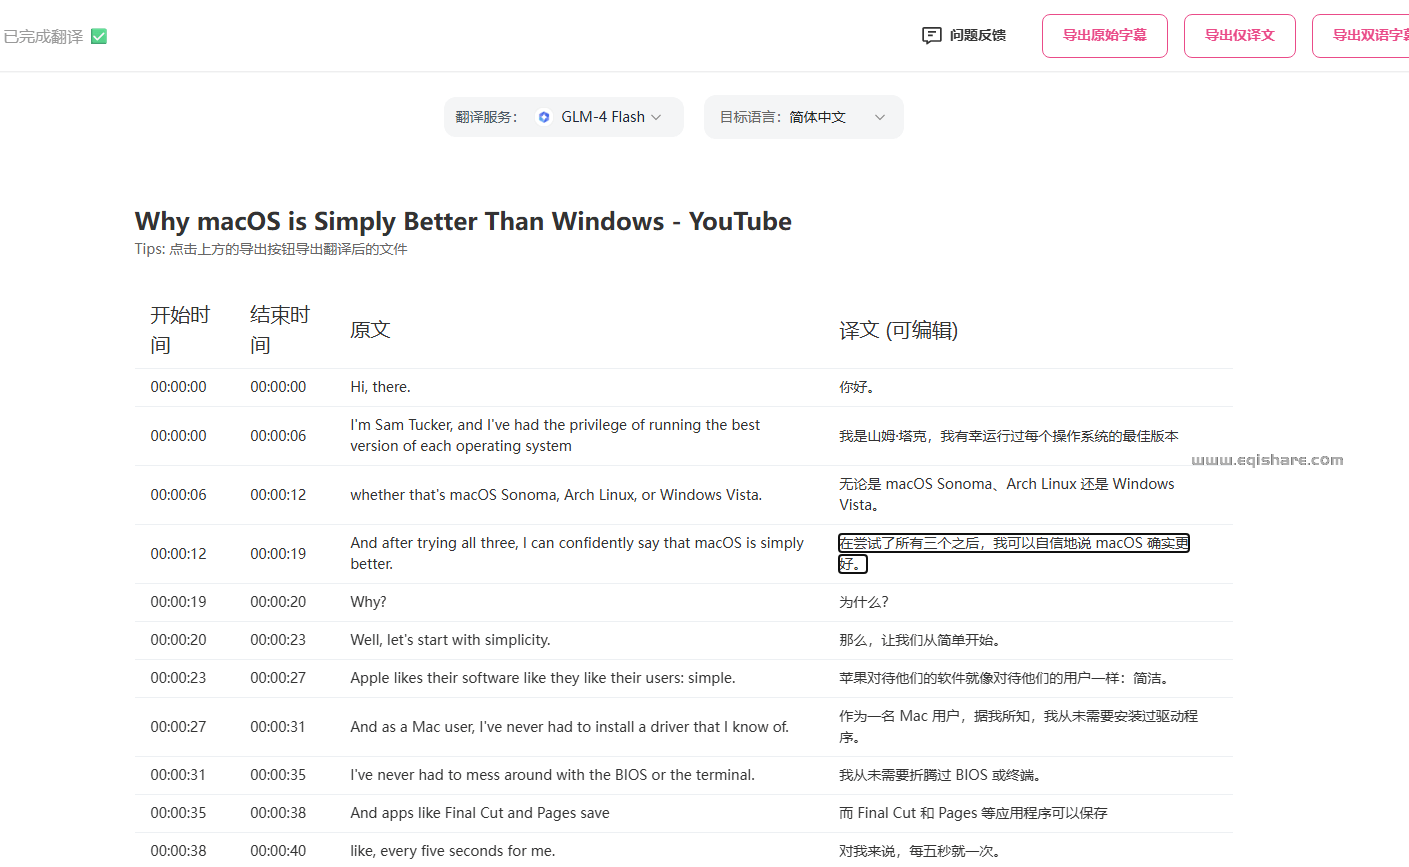Click the 译文 (可编辑) column header

point(897,330)
